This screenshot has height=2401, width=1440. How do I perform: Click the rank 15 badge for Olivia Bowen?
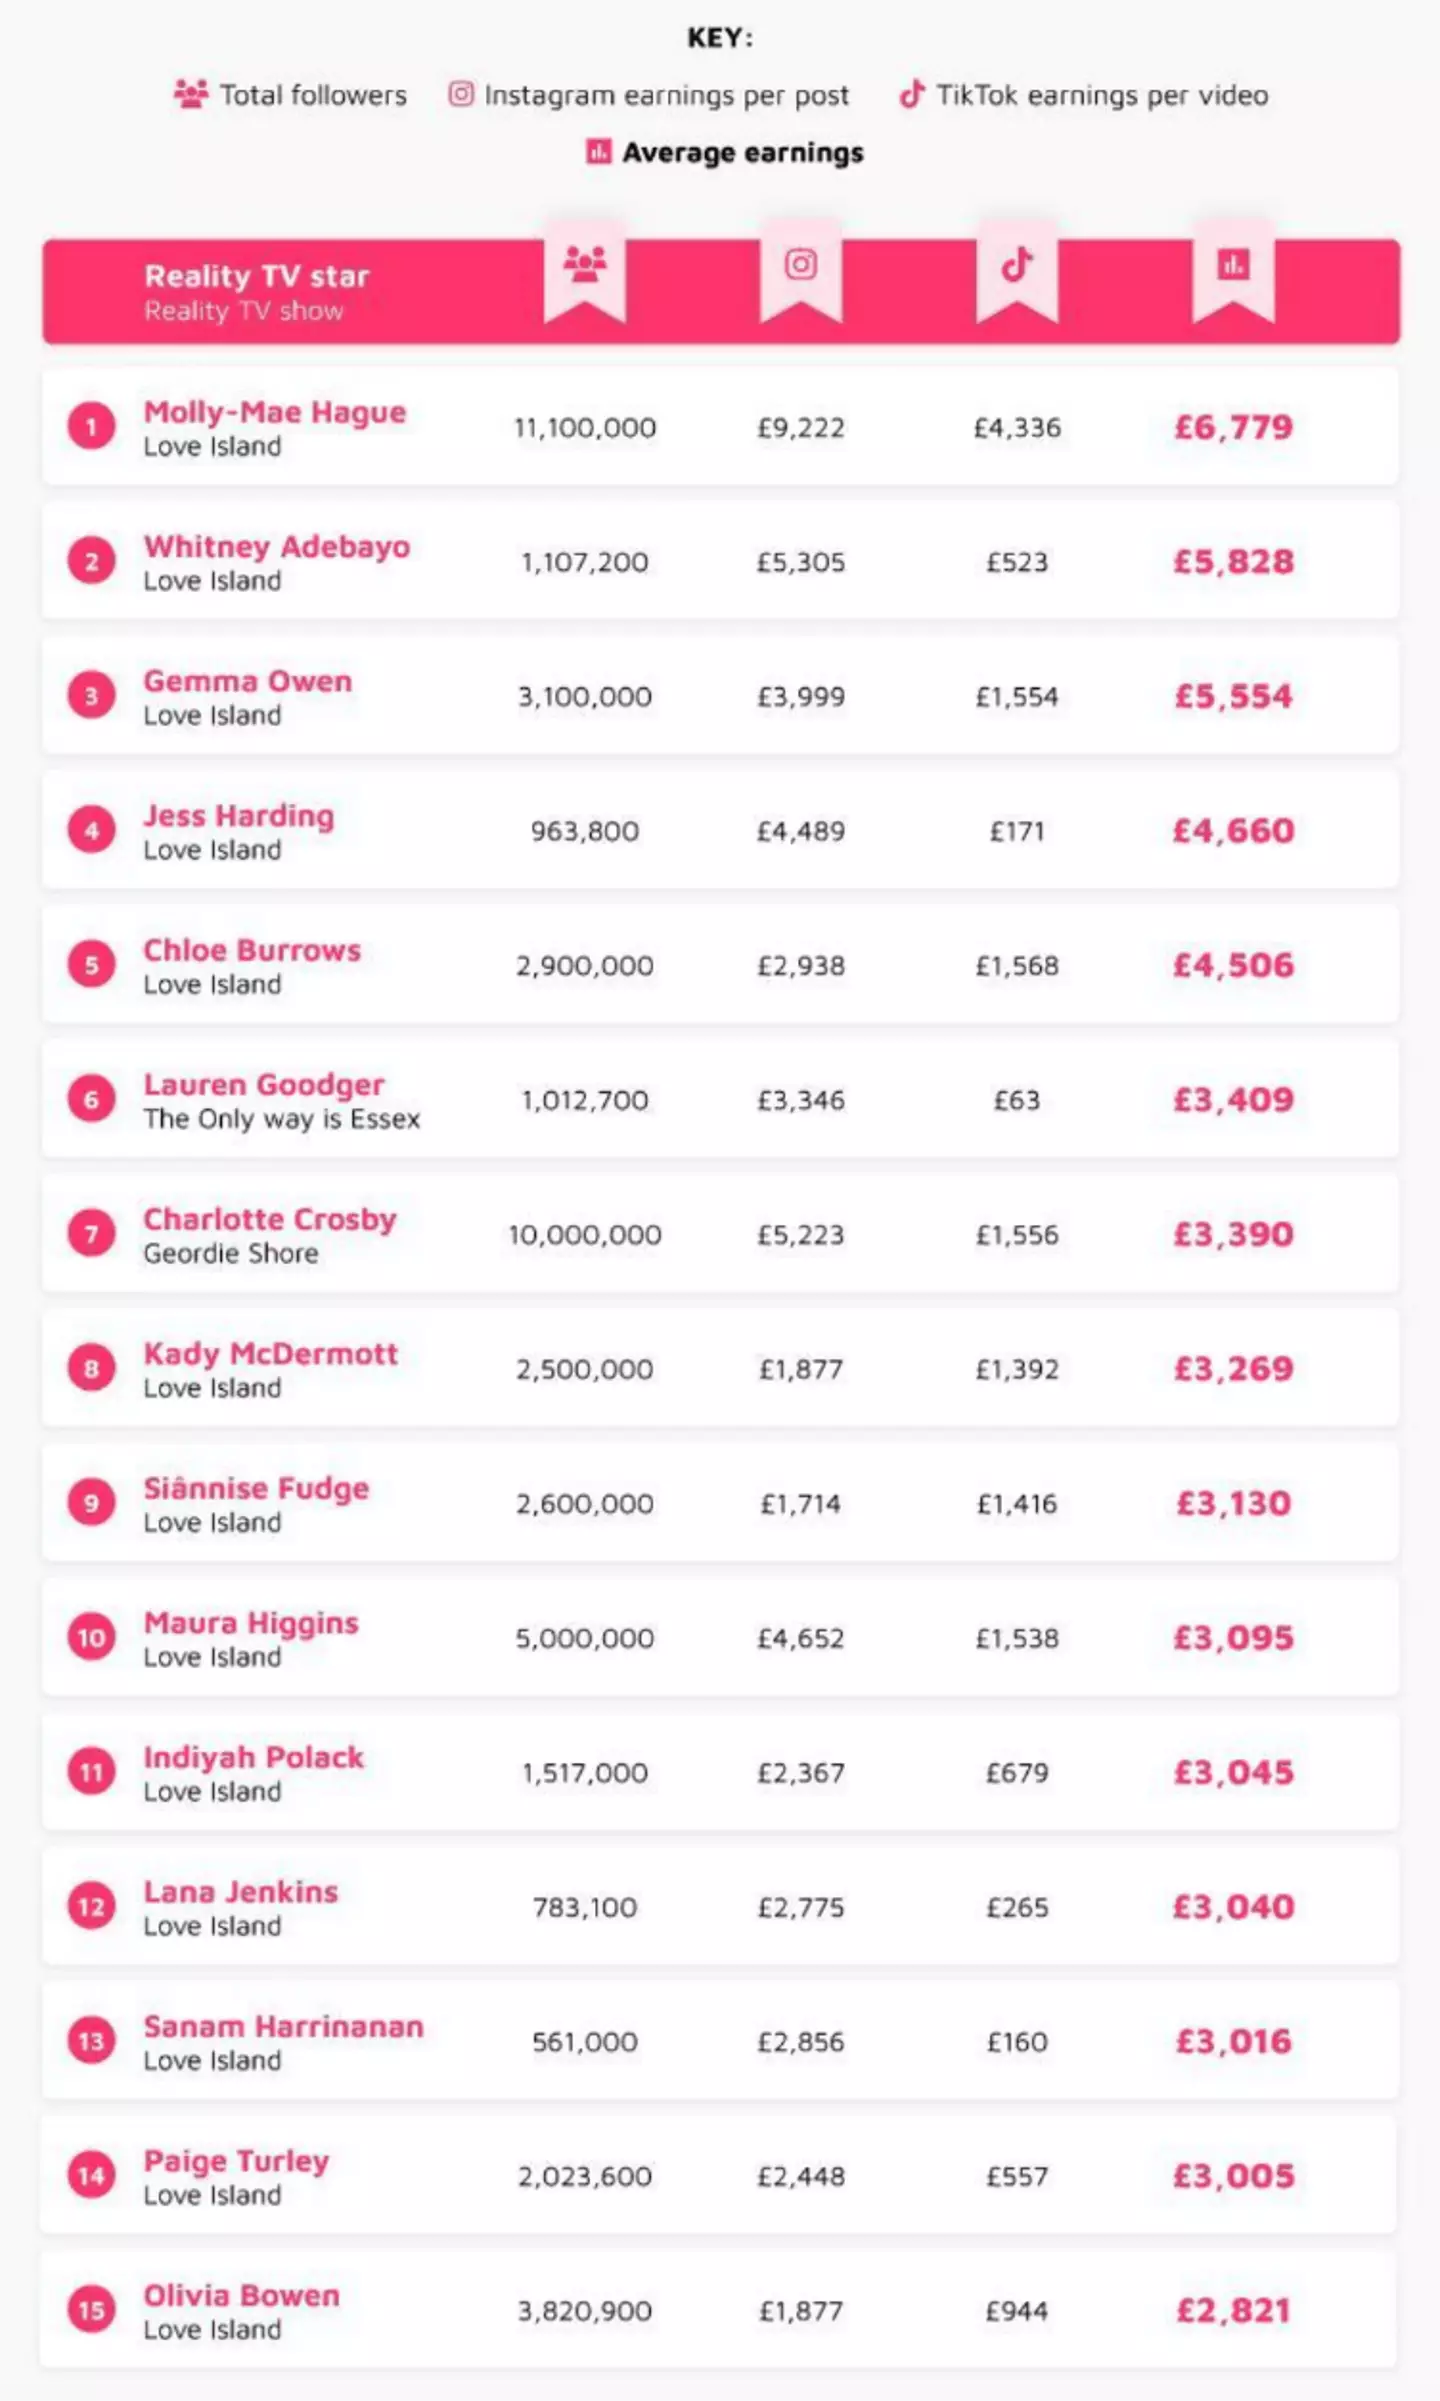point(92,2310)
